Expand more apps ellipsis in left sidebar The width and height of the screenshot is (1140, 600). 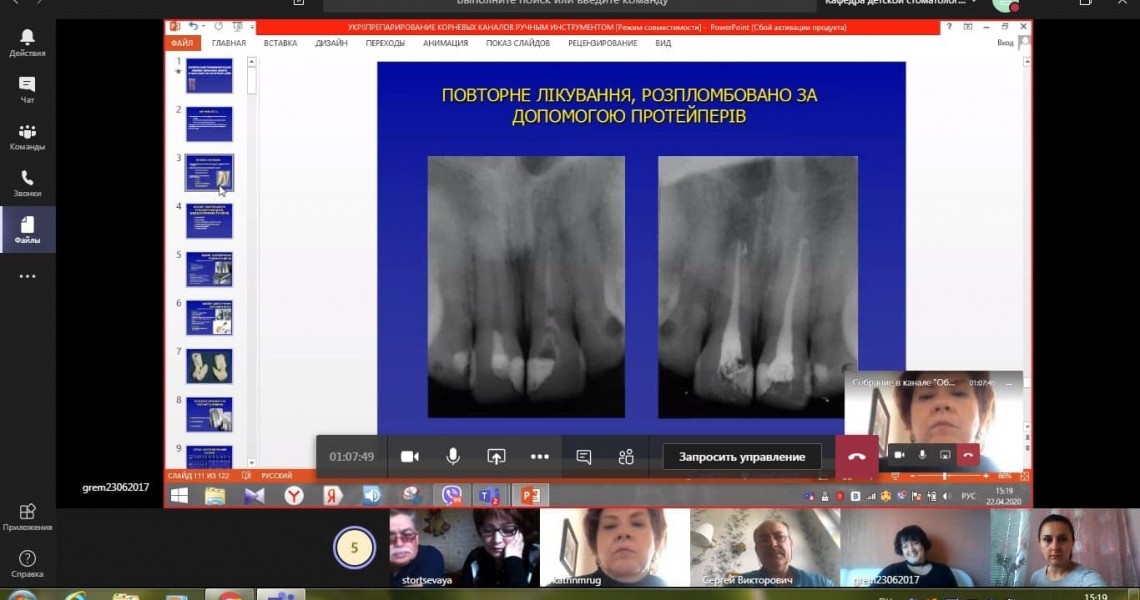[27, 276]
